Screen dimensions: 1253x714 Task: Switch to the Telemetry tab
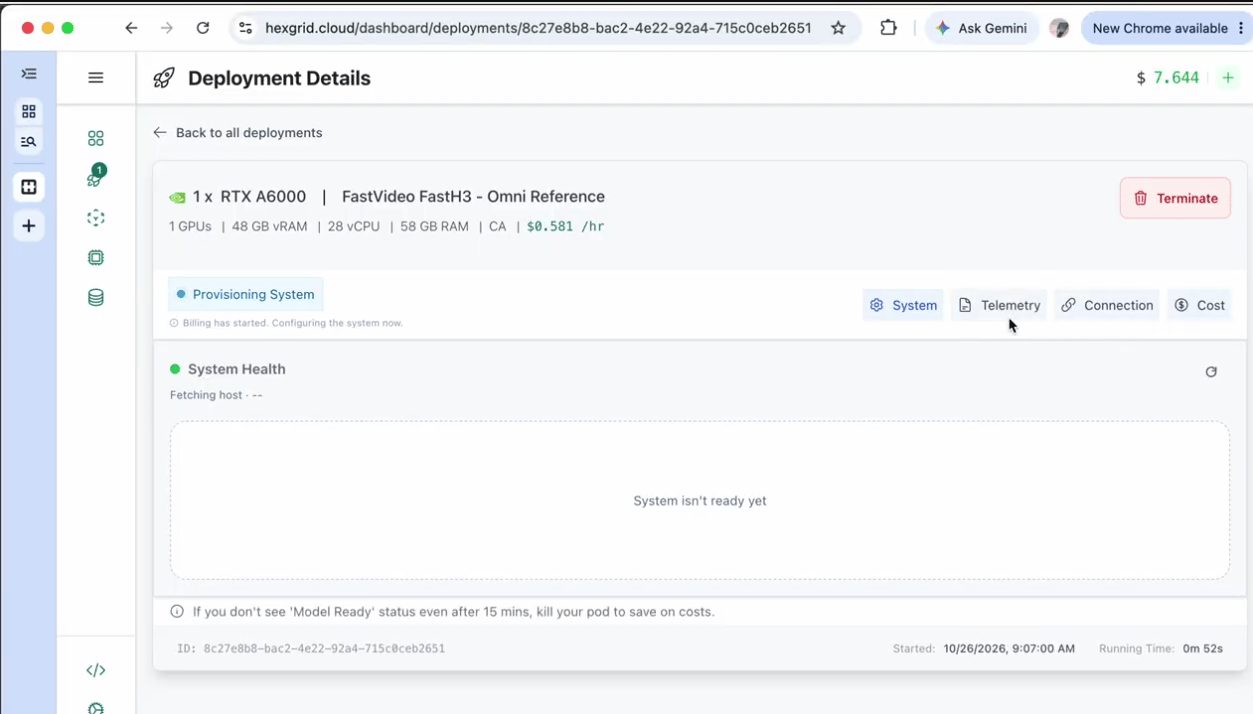(999, 305)
